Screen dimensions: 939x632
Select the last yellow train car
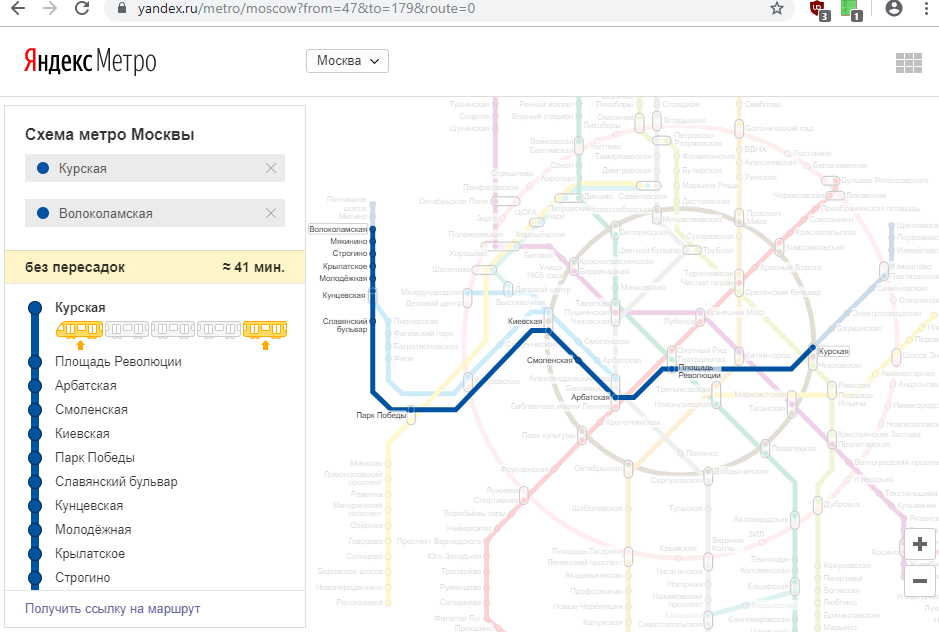pyautogui.click(x=265, y=329)
